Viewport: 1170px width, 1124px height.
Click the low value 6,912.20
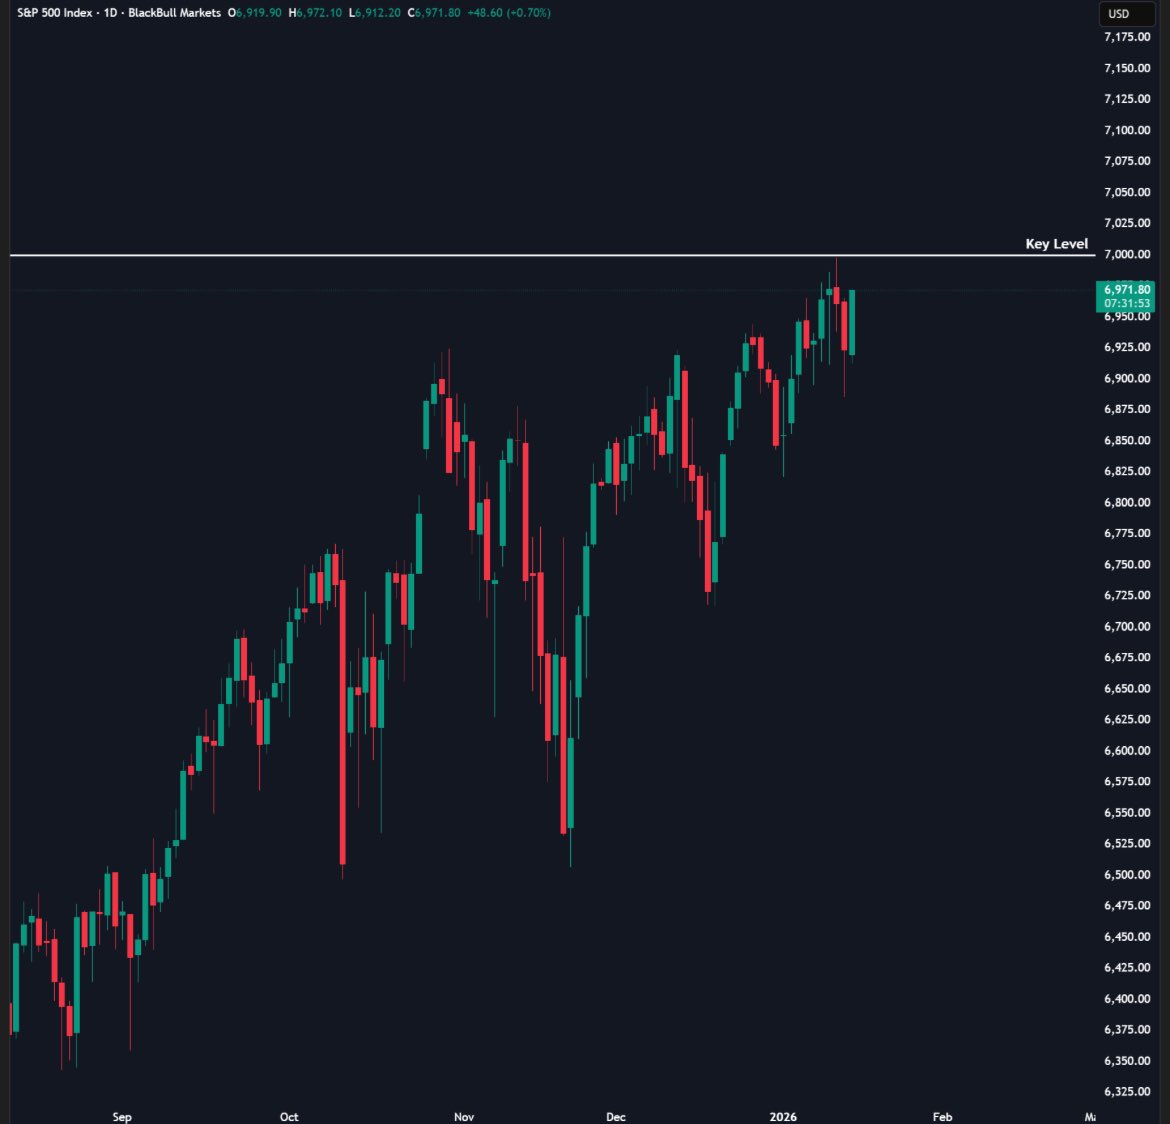pyautogui.click(x=378, y=13)
